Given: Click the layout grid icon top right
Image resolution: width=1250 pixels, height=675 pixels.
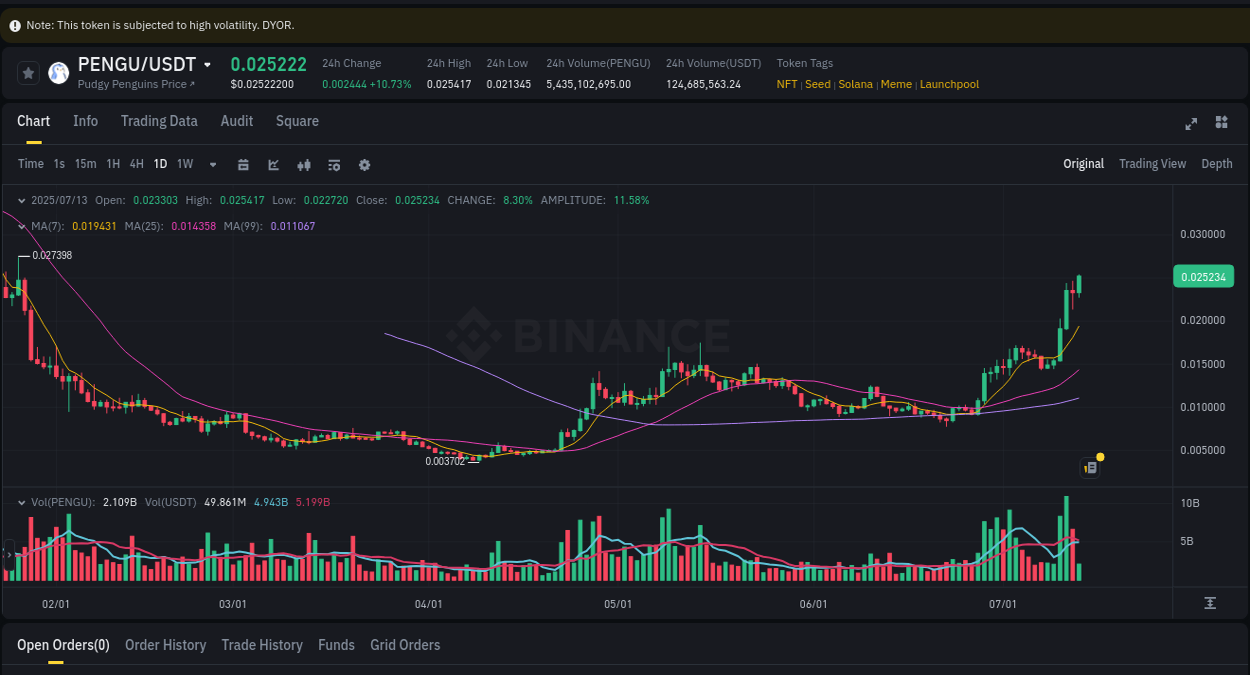Looking at the screenshot, I should pos(1221,122).
